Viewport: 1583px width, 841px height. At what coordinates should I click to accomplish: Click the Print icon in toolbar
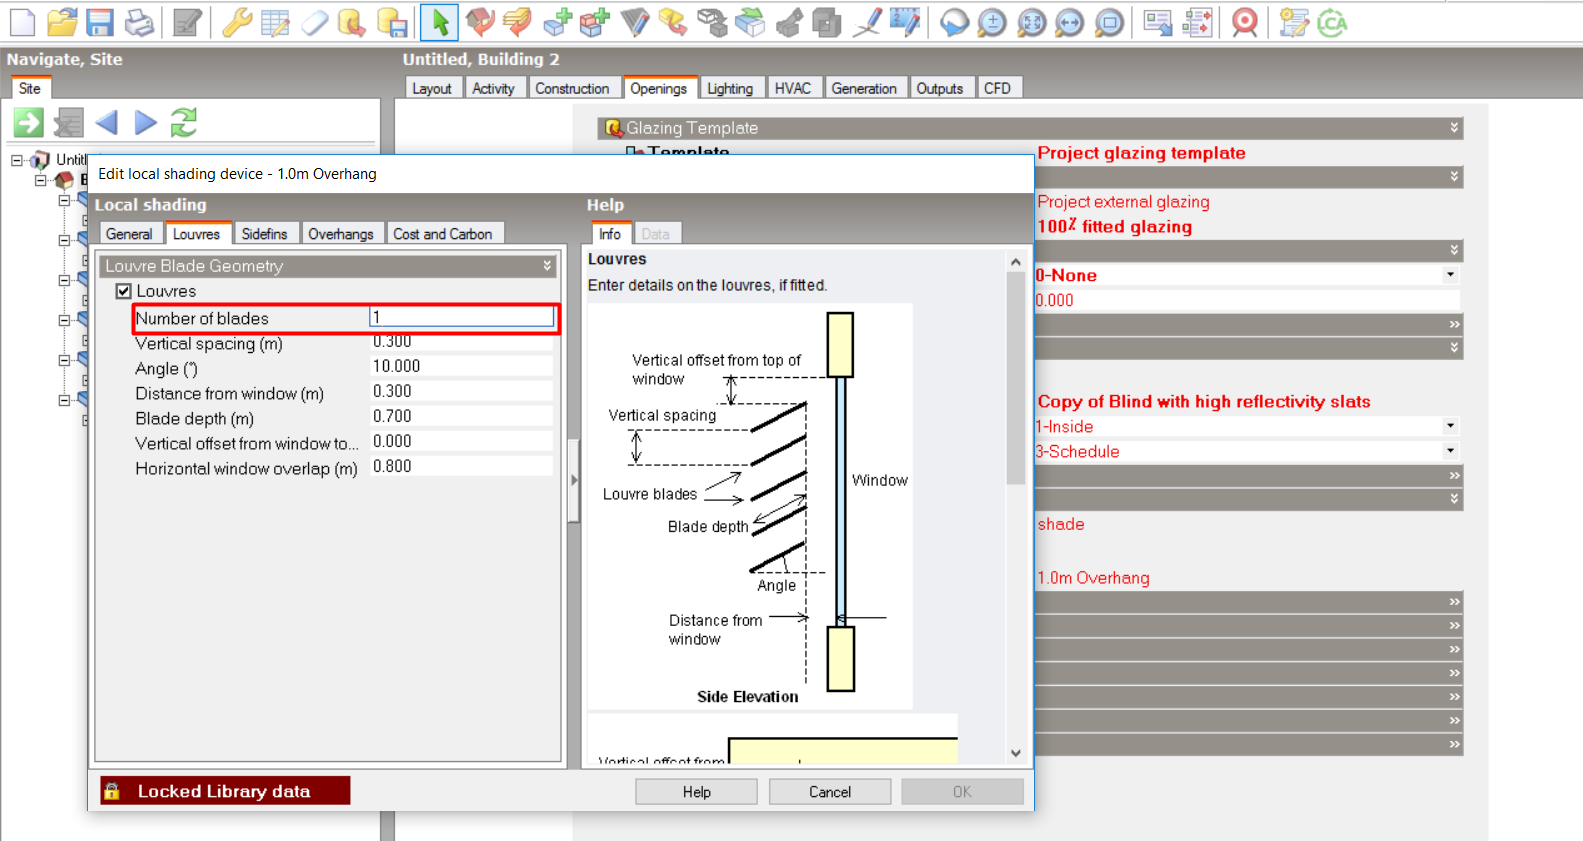point(139,22)
